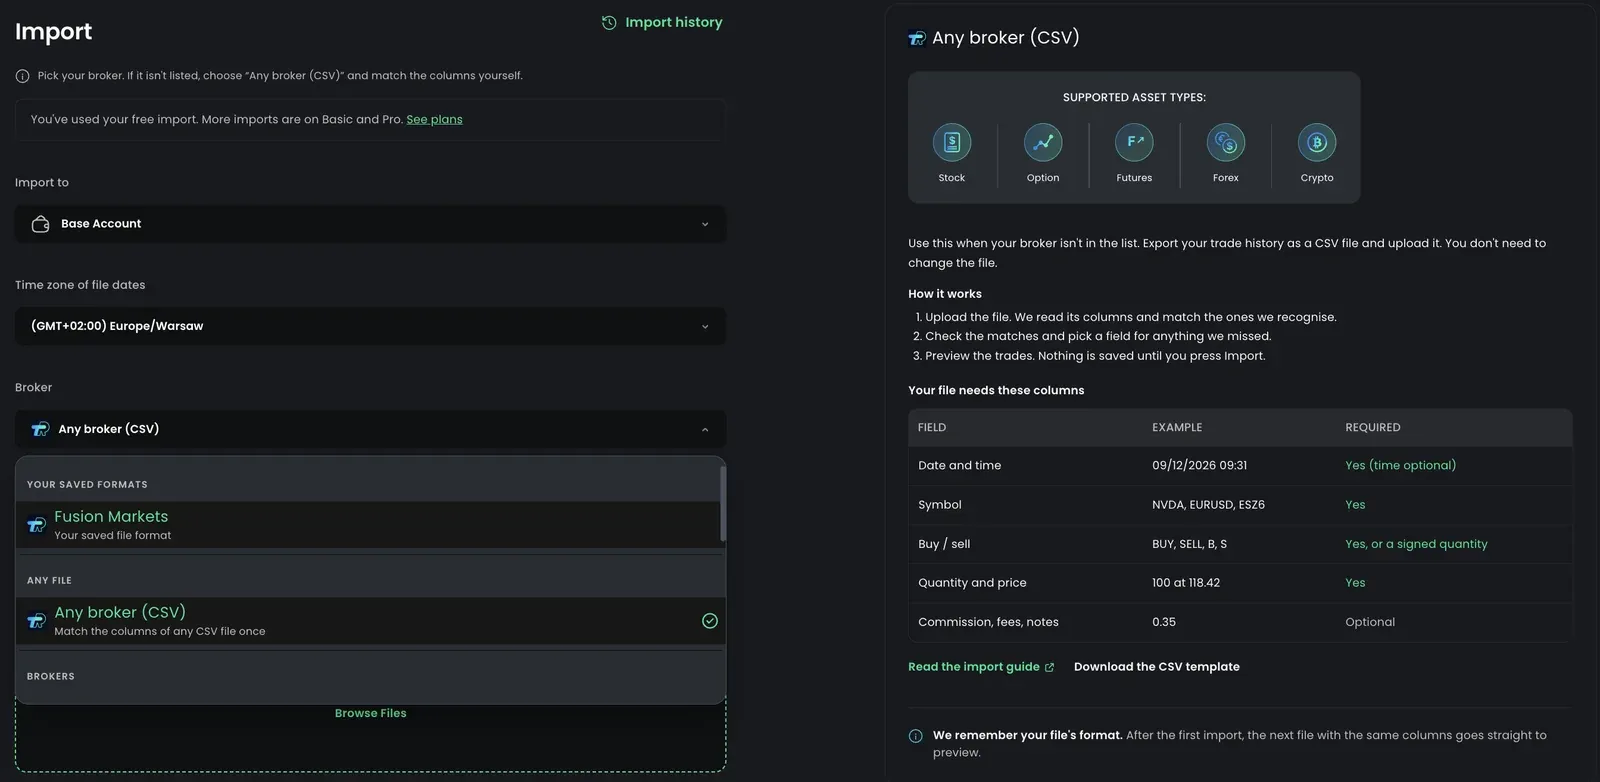
Task: Click the info icon next to 'We remember your file's format'
Action: point(915,736)
